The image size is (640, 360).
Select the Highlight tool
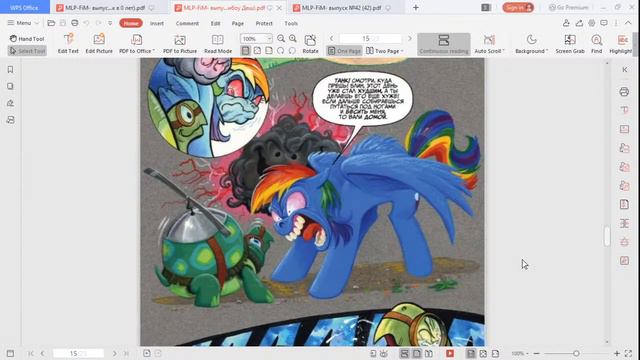click(621, 44)
